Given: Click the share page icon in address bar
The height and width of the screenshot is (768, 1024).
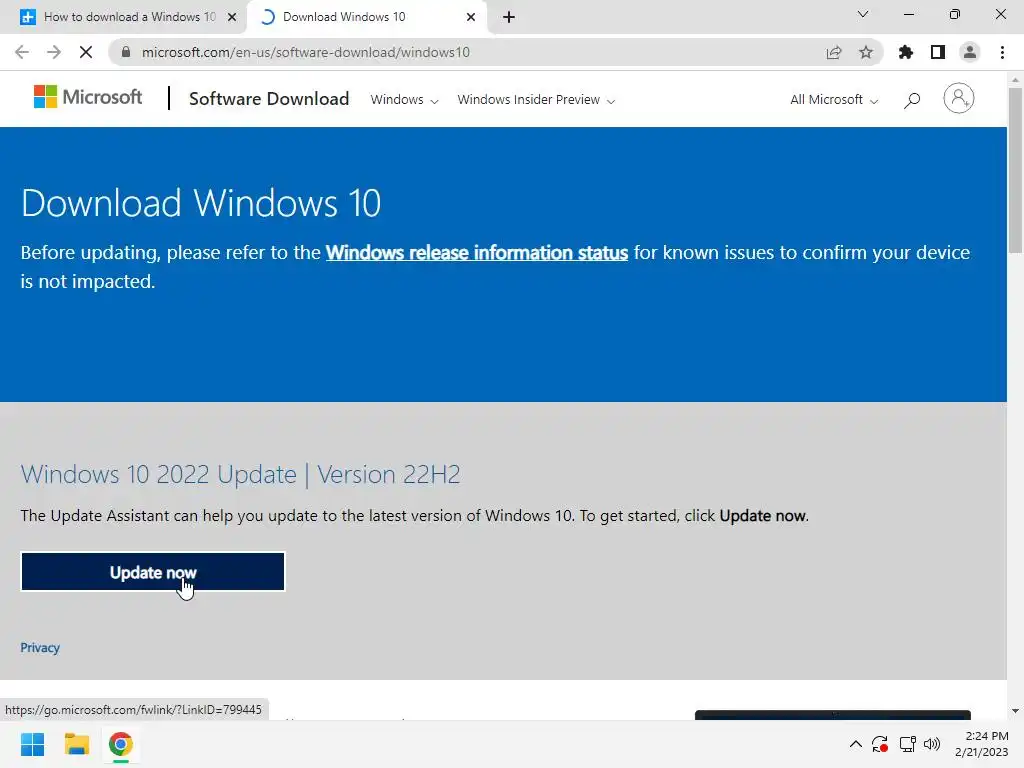Looking at the screenshot, I should pyautogui.click(x=834, y=52).
